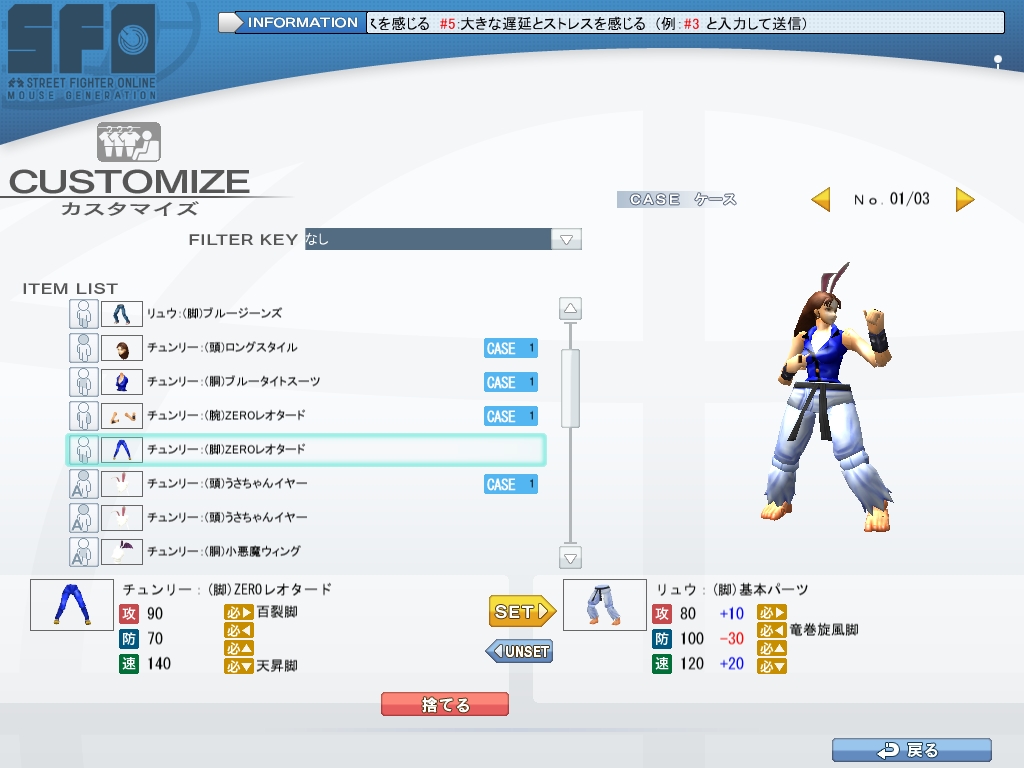Viewport: 1024px width, 768px height.
Task: Click body-type icon beside ブルータイトスーツ
Action: (84, 382)
